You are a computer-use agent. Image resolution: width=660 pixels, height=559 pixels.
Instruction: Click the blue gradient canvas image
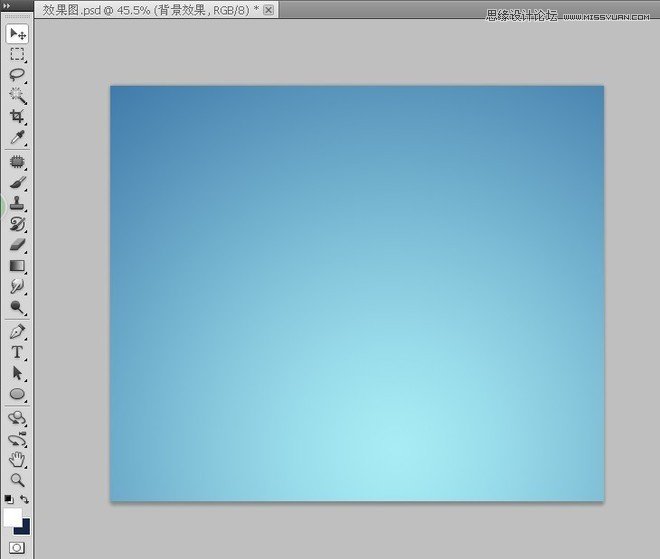[x=357, y=293]
